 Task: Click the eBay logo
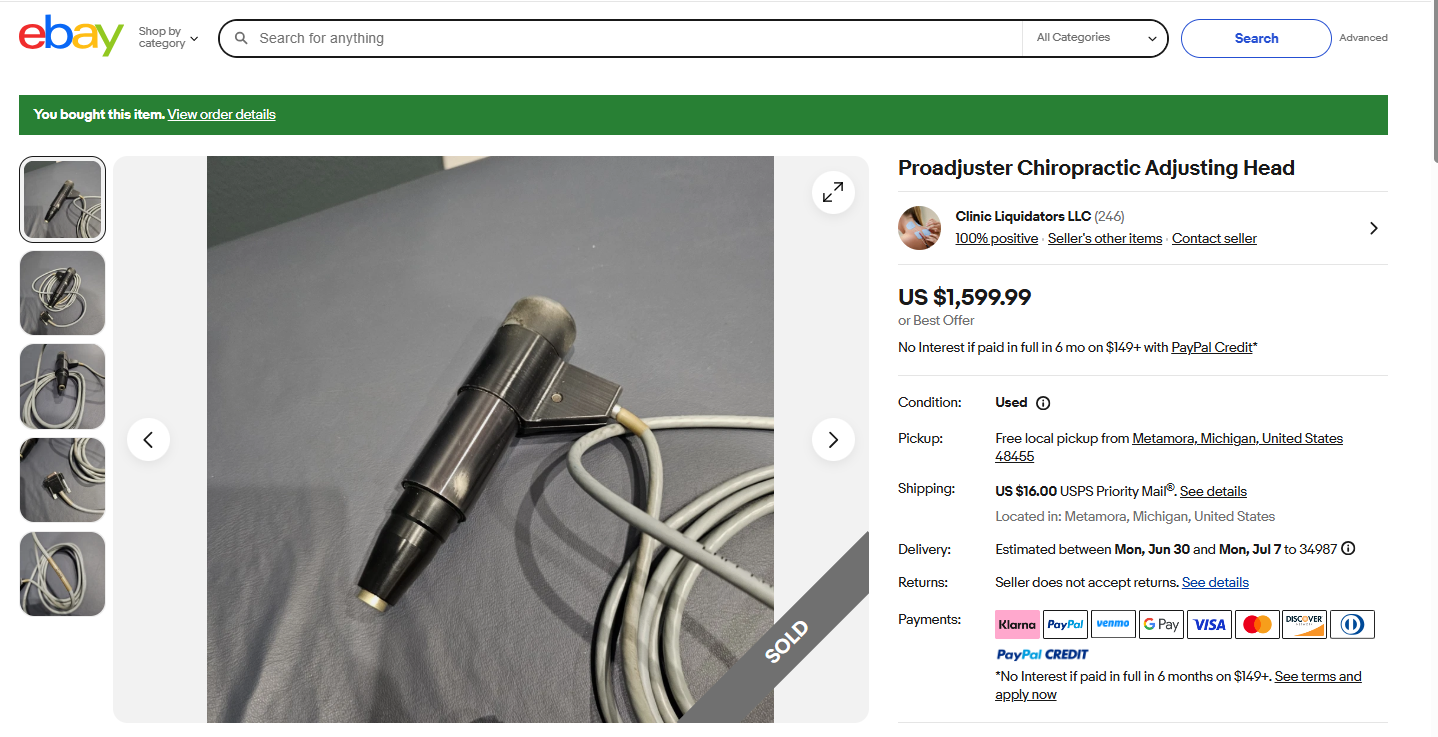pyautogui.click(x=71, y=36)
